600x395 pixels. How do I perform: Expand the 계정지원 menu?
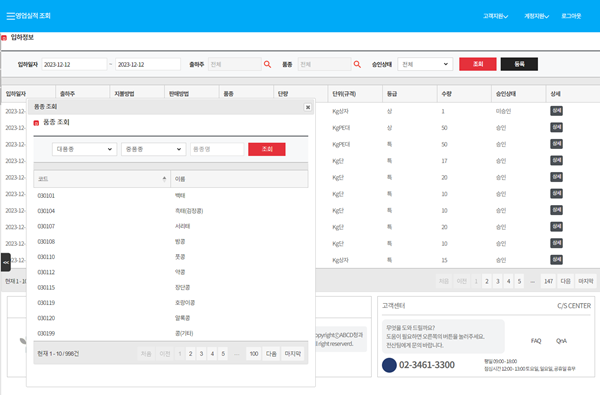pos(536,16)
